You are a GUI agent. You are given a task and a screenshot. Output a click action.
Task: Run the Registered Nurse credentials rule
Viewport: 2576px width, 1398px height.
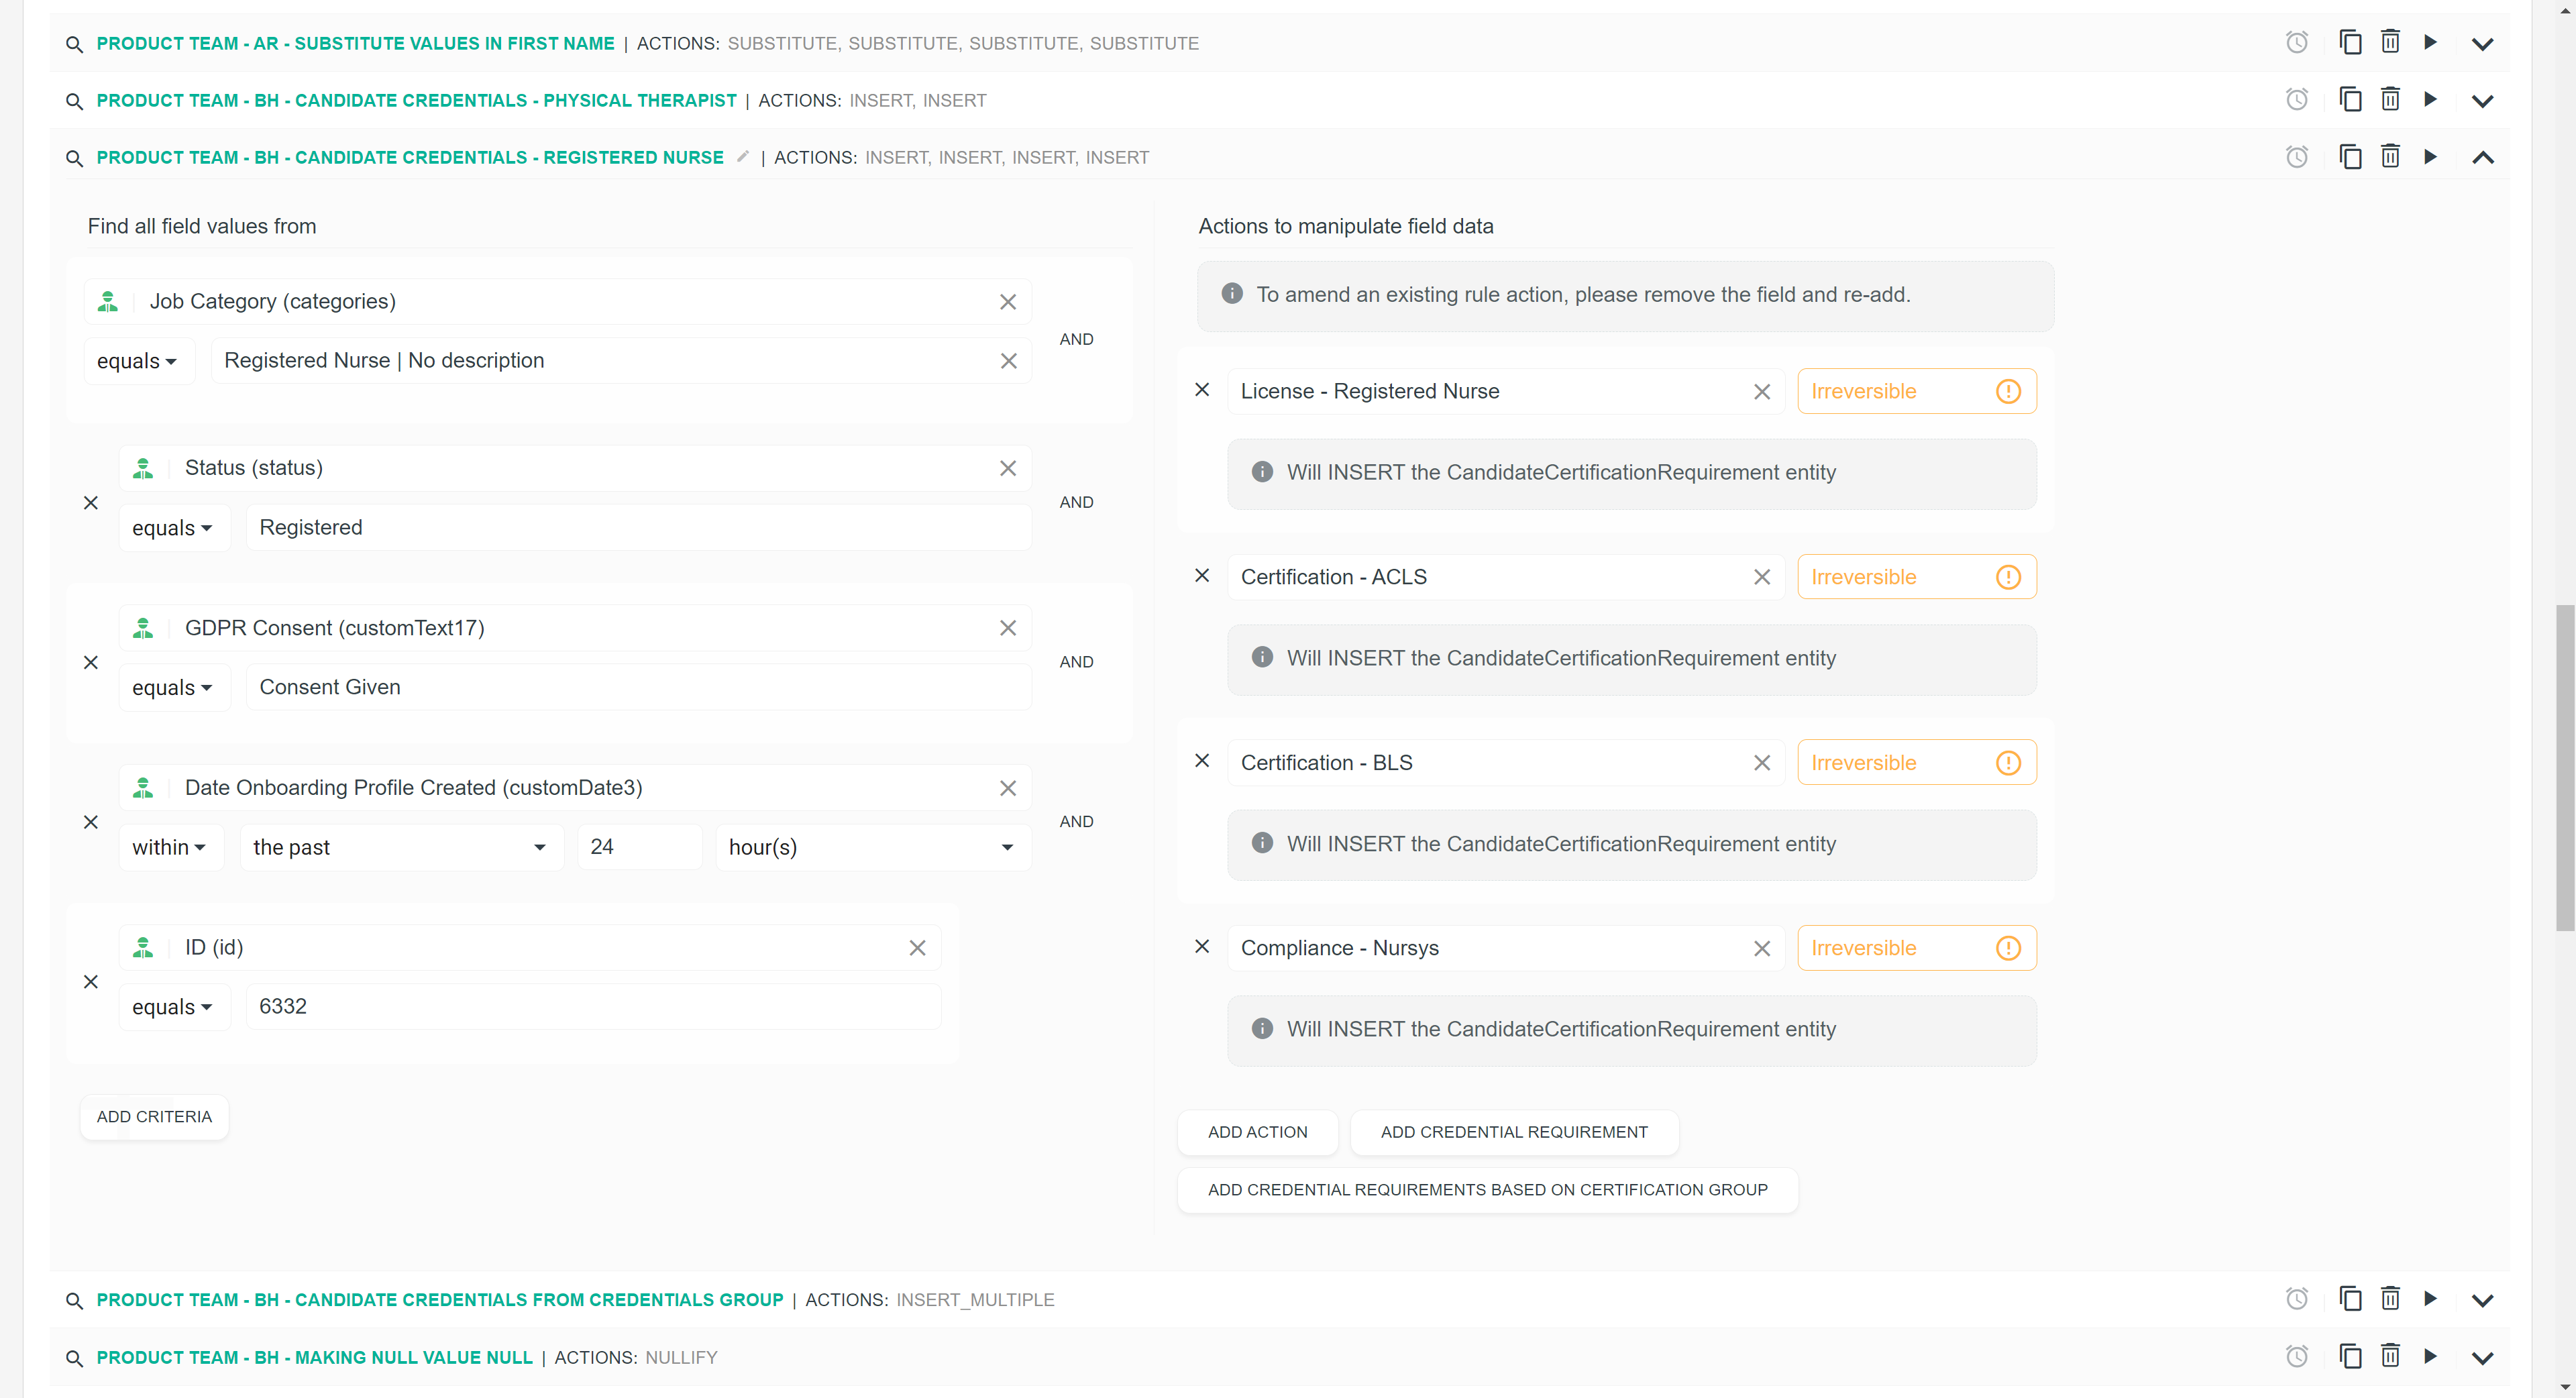(x=2431, y=156)
